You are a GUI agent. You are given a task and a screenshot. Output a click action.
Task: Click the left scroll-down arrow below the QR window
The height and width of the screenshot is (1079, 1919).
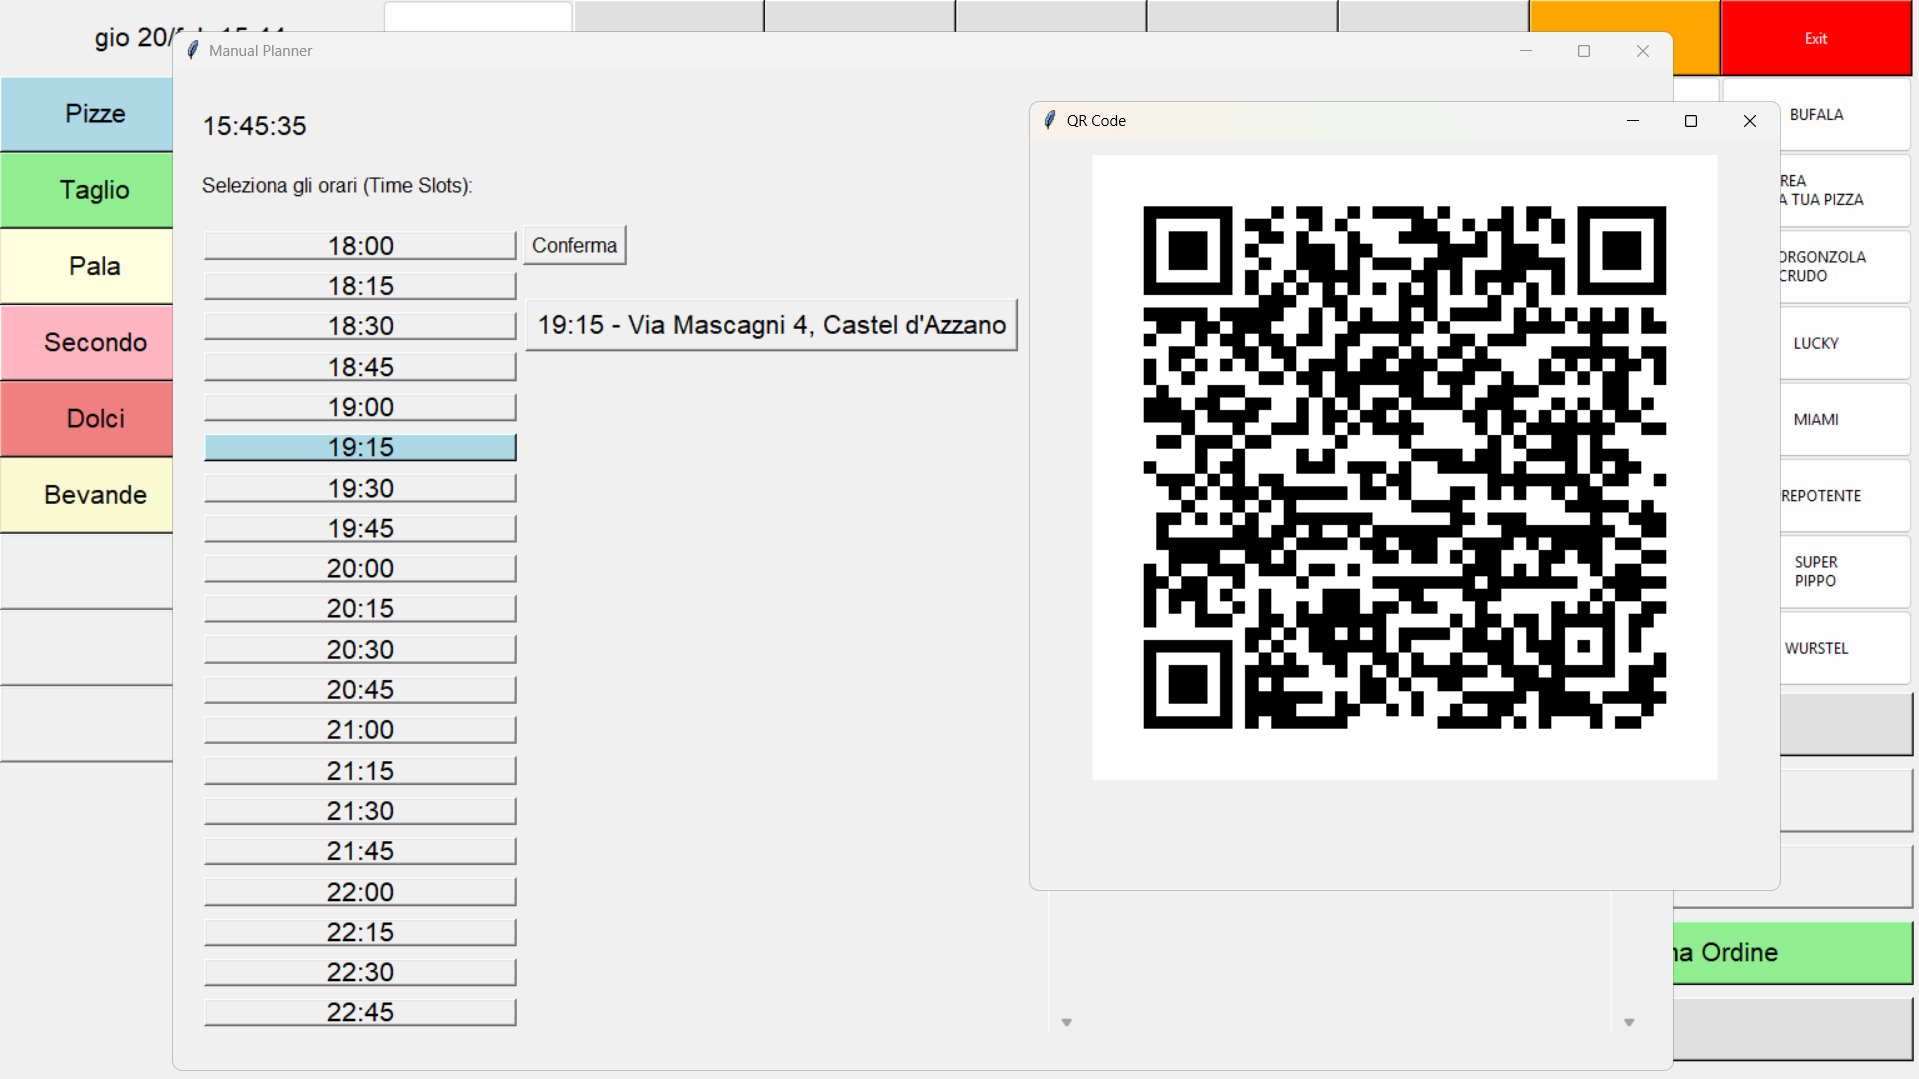coord(1066,1022)
